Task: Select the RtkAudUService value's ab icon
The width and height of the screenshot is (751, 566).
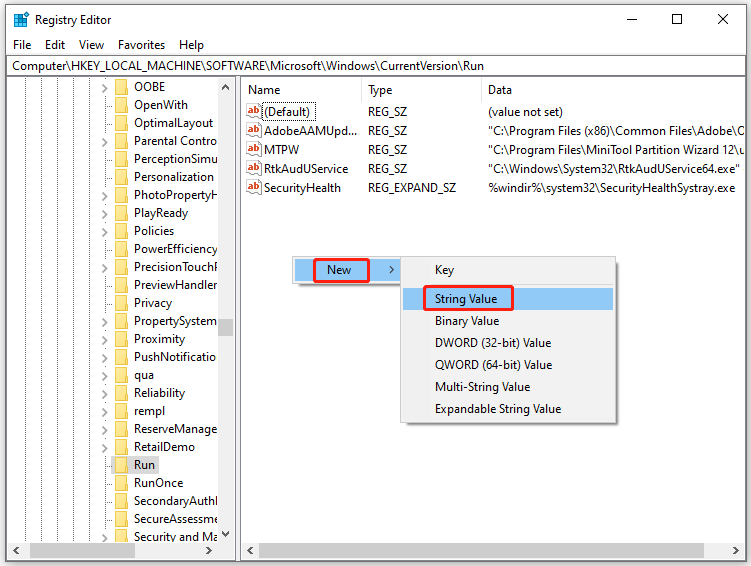Action: point(253,169)
